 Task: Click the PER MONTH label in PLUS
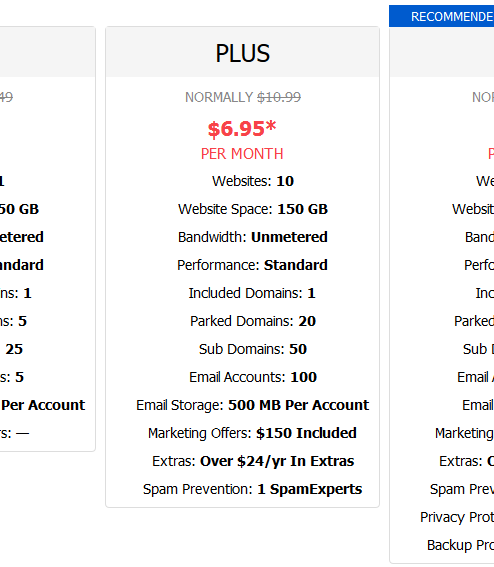[242, 154]
